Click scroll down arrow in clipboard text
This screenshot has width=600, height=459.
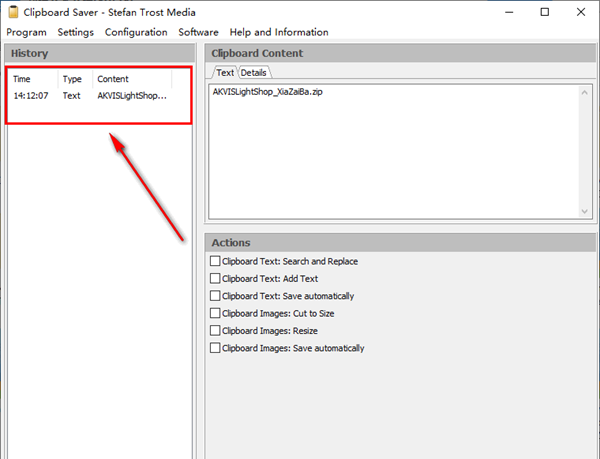[x=584, y=211]
